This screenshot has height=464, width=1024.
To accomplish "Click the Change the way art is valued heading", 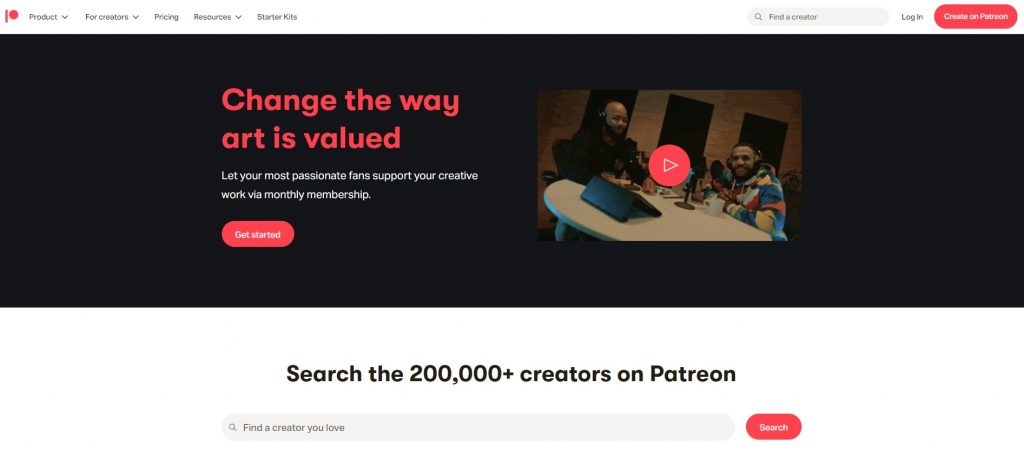I will (340, 119).
